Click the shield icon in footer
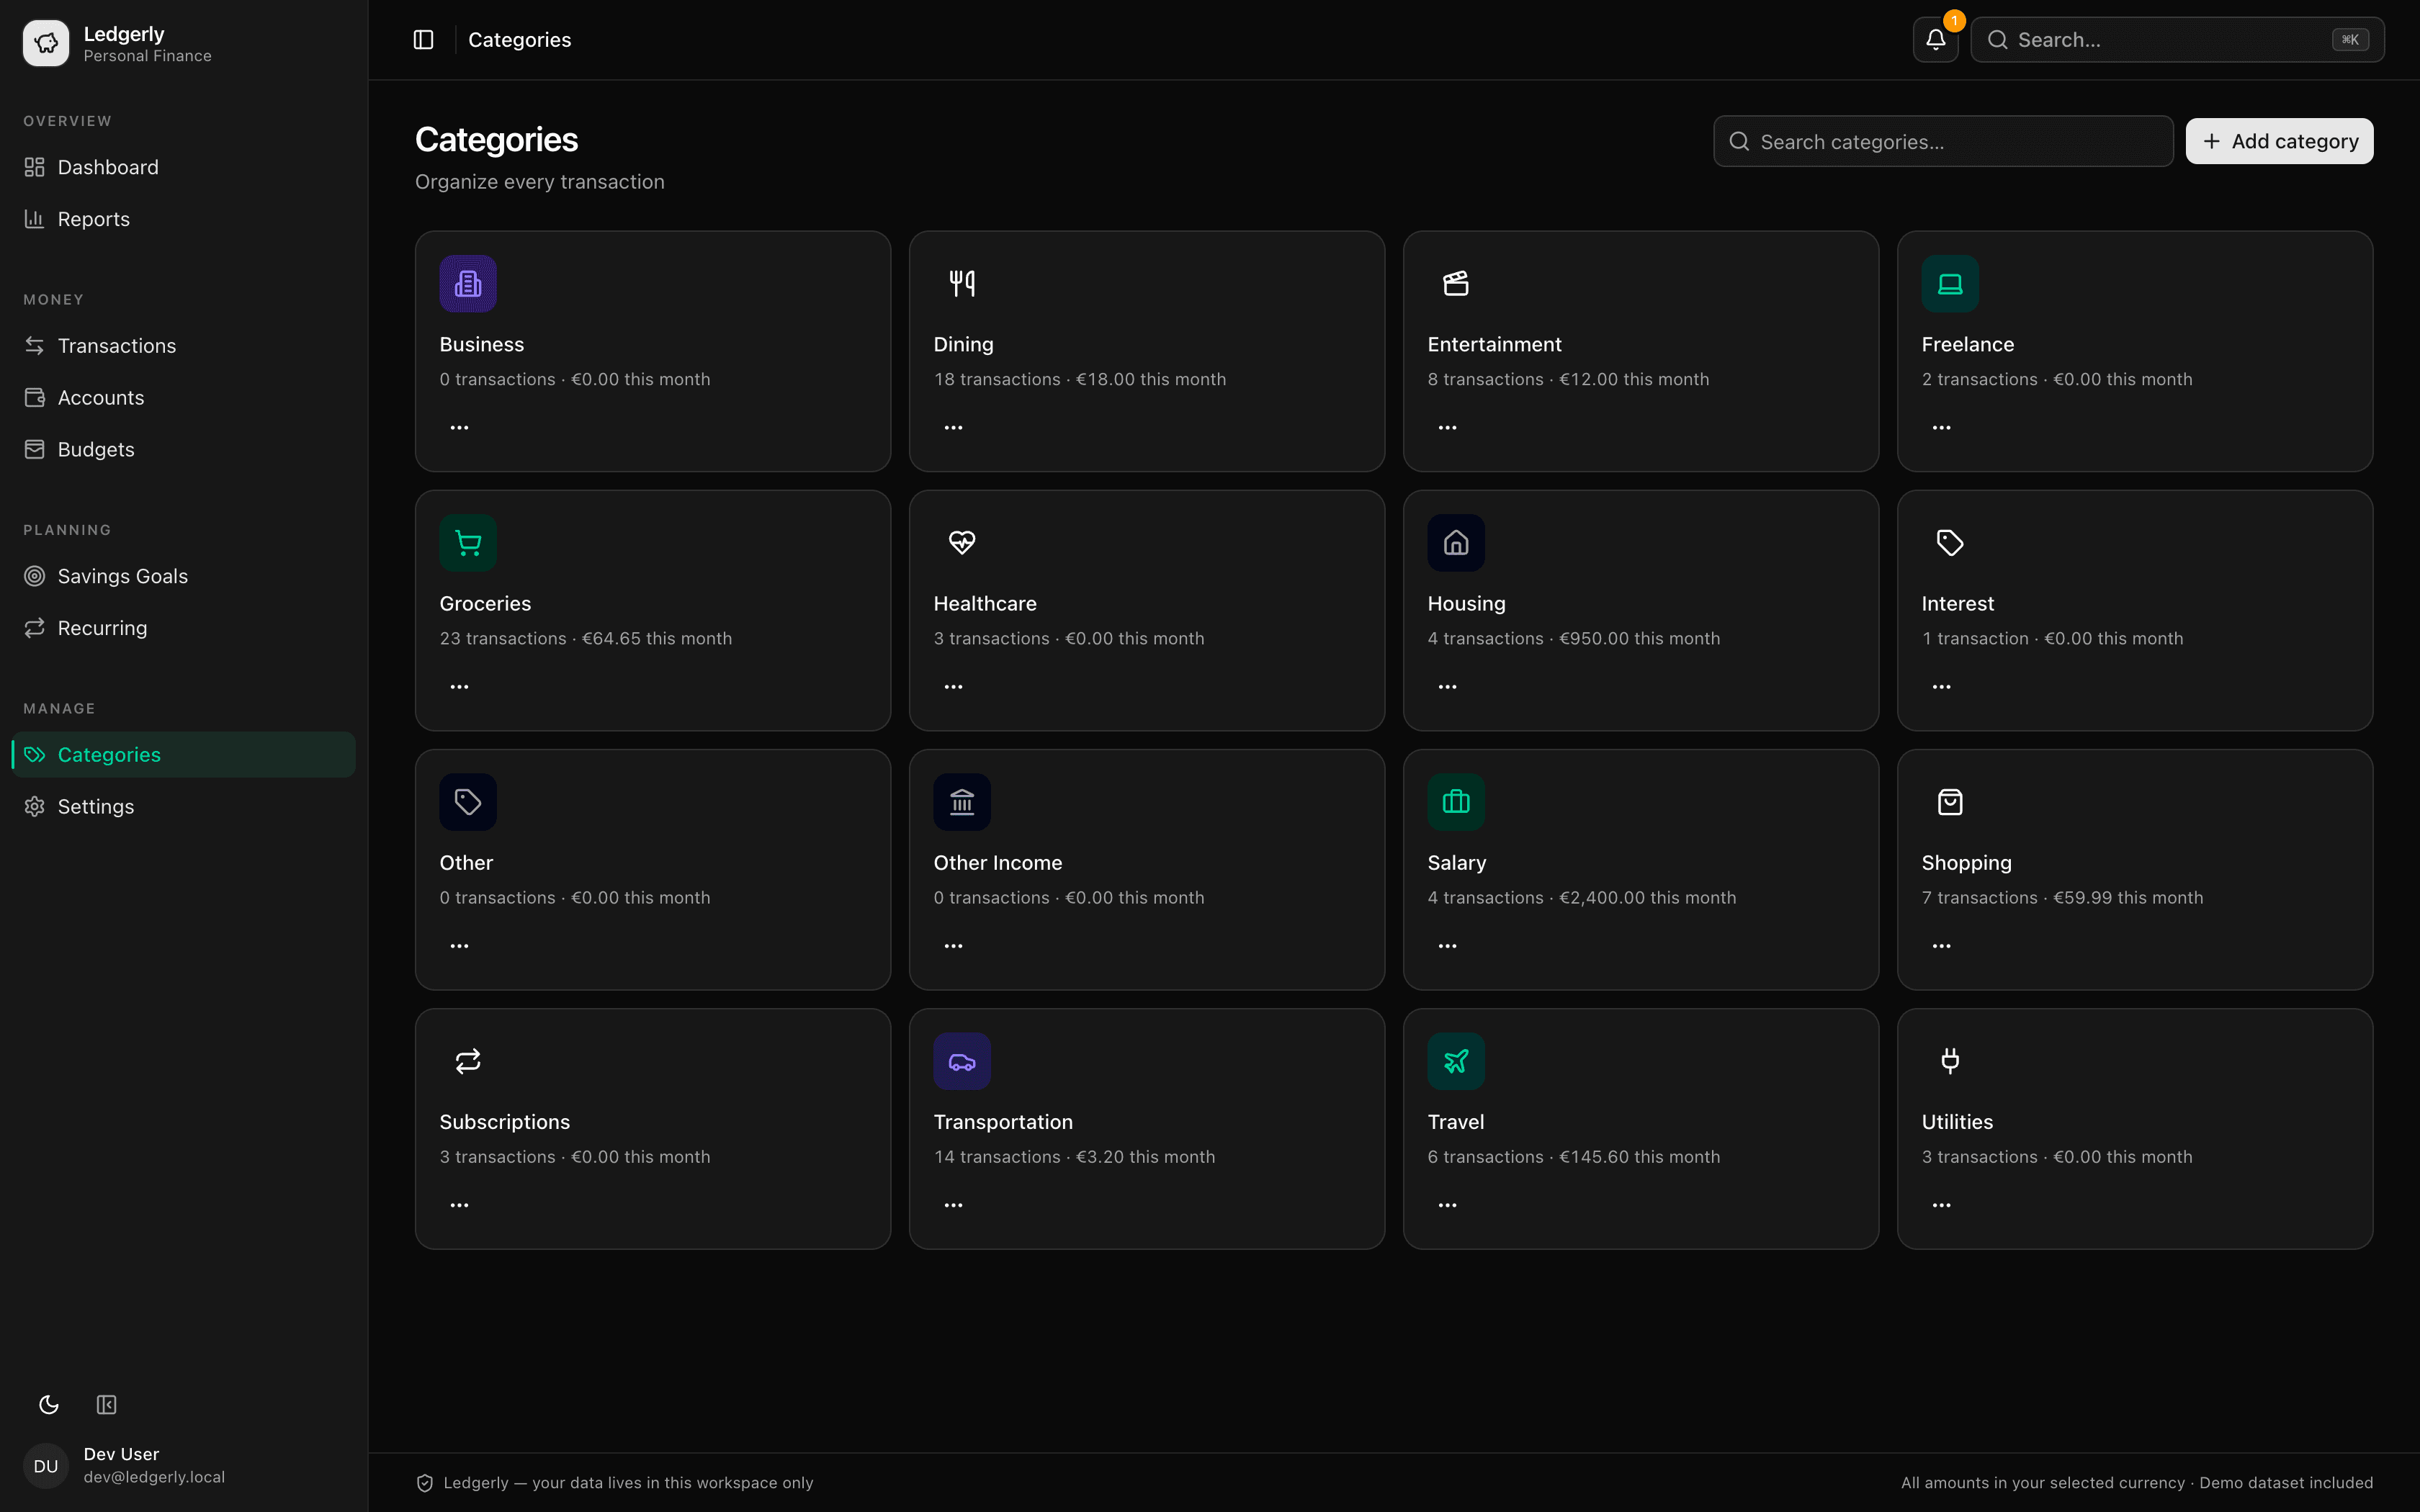Viewport: 2420px width, 1512px height. tap(425, 1483)
